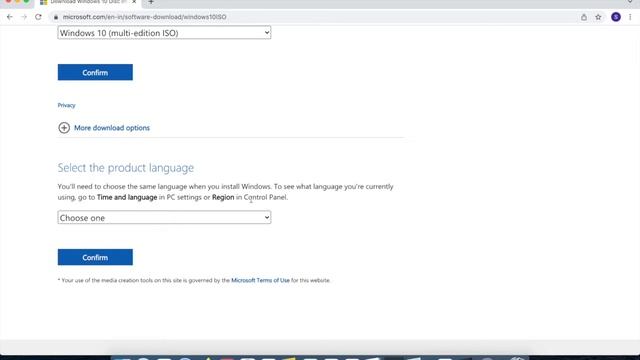
Task: Confirm the selected Windows edition
Action: [x=95, y=72]
